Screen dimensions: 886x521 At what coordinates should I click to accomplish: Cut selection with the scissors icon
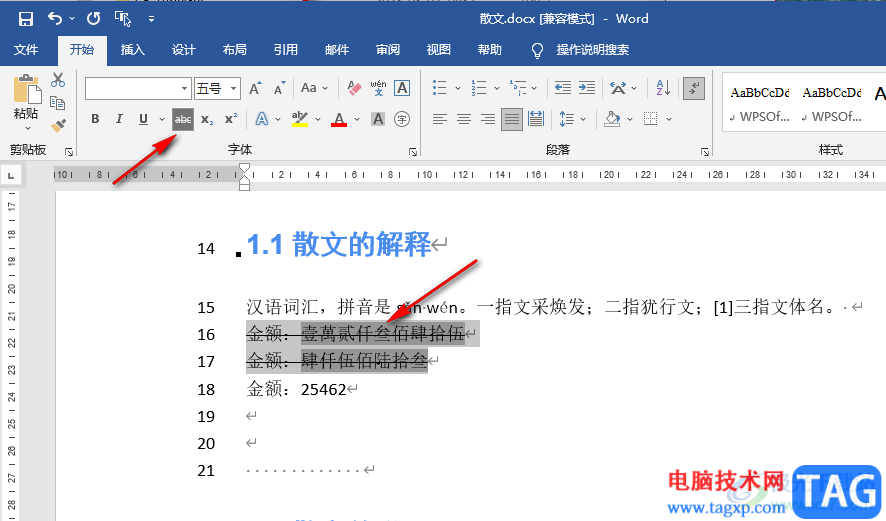tap(58, 80)
